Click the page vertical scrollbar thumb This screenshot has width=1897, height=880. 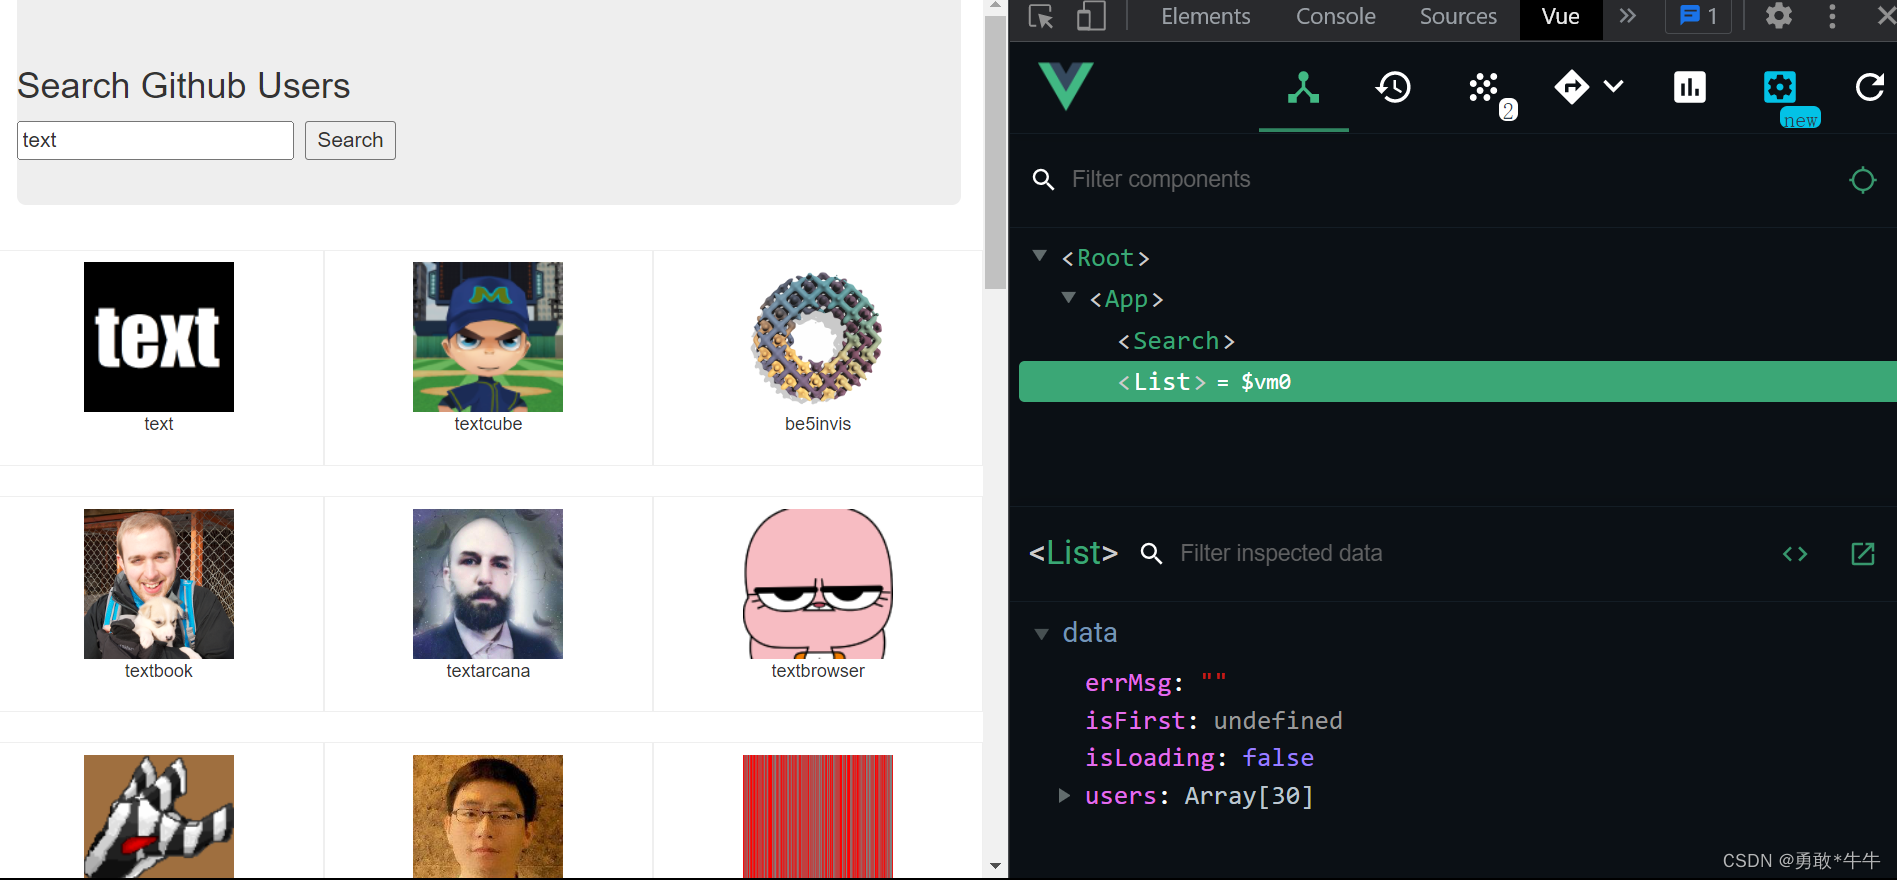point(995,152)
